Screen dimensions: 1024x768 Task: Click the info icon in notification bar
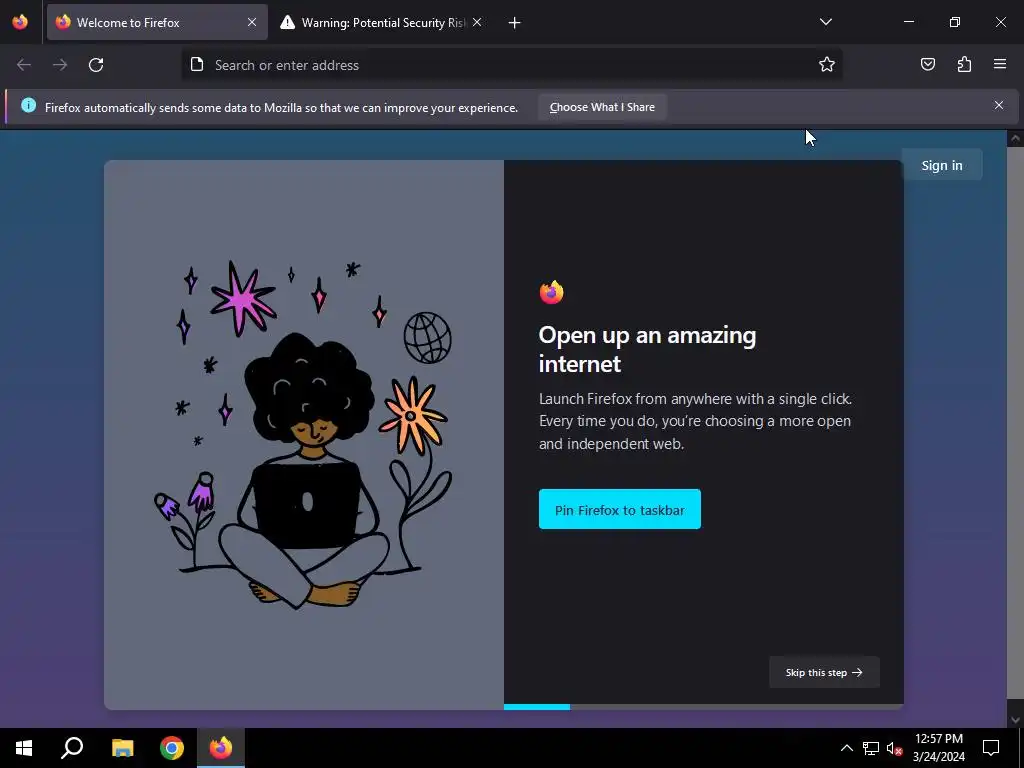tap(29, 105)
